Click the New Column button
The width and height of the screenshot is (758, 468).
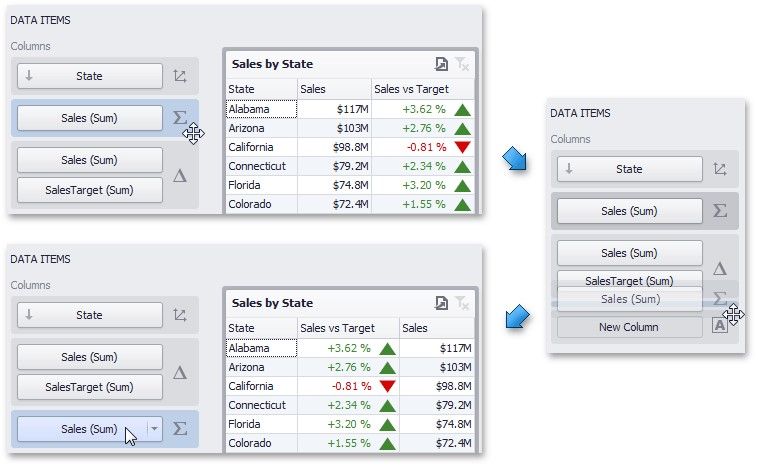[628, 327]
